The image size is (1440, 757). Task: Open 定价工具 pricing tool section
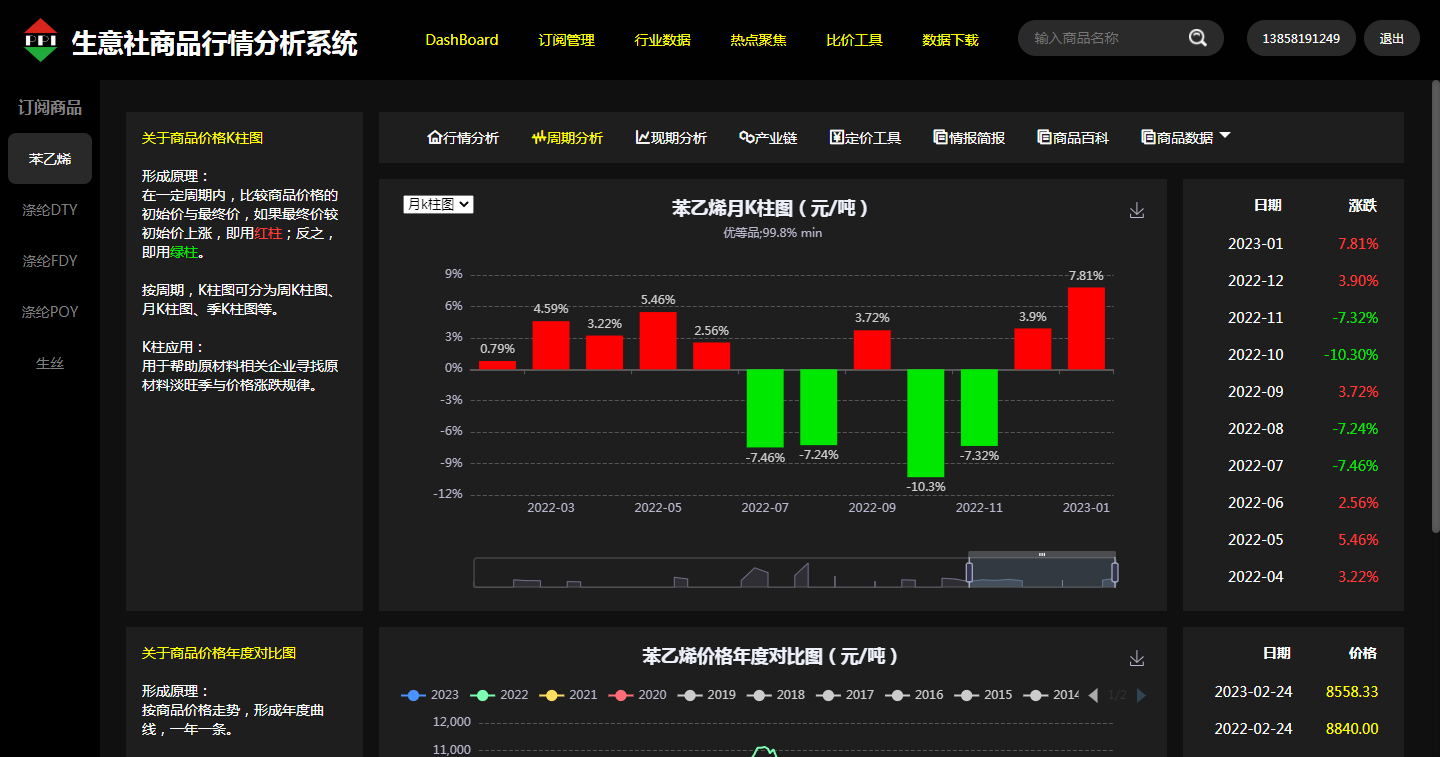coord(865,138)
